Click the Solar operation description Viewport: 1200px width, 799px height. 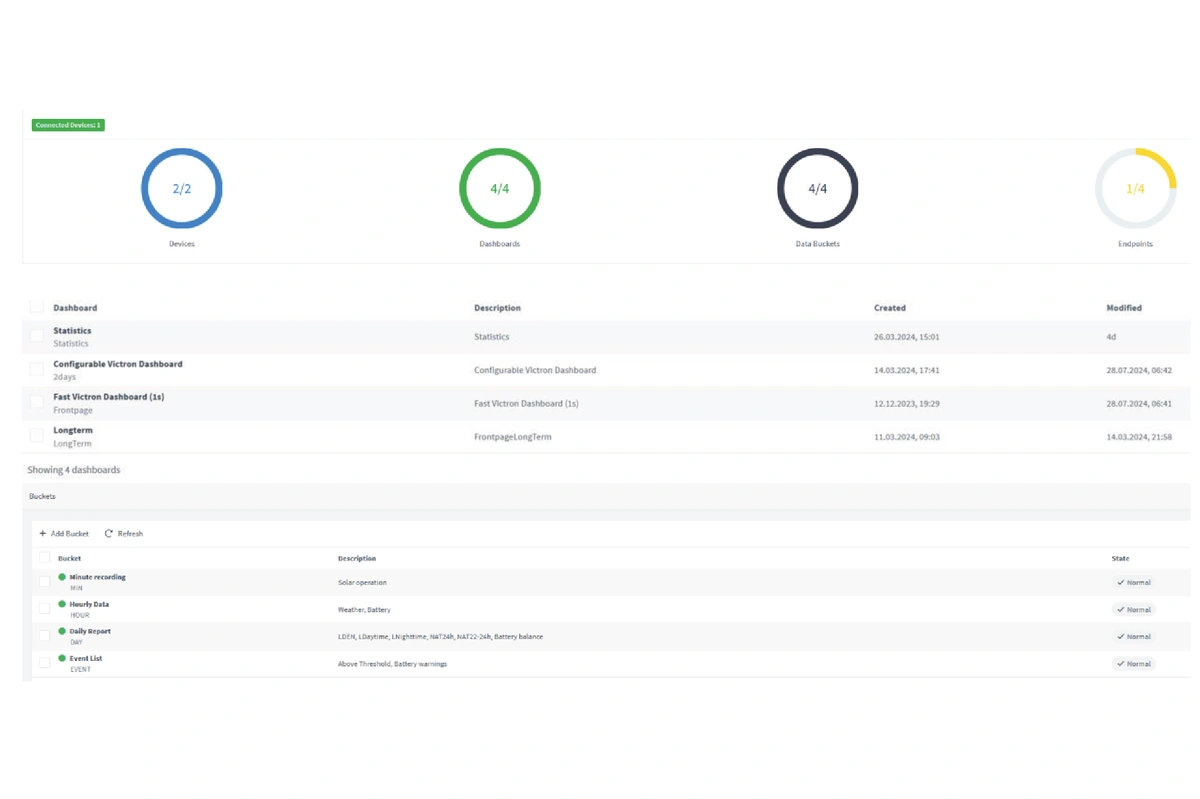click(x=362, y=582)
